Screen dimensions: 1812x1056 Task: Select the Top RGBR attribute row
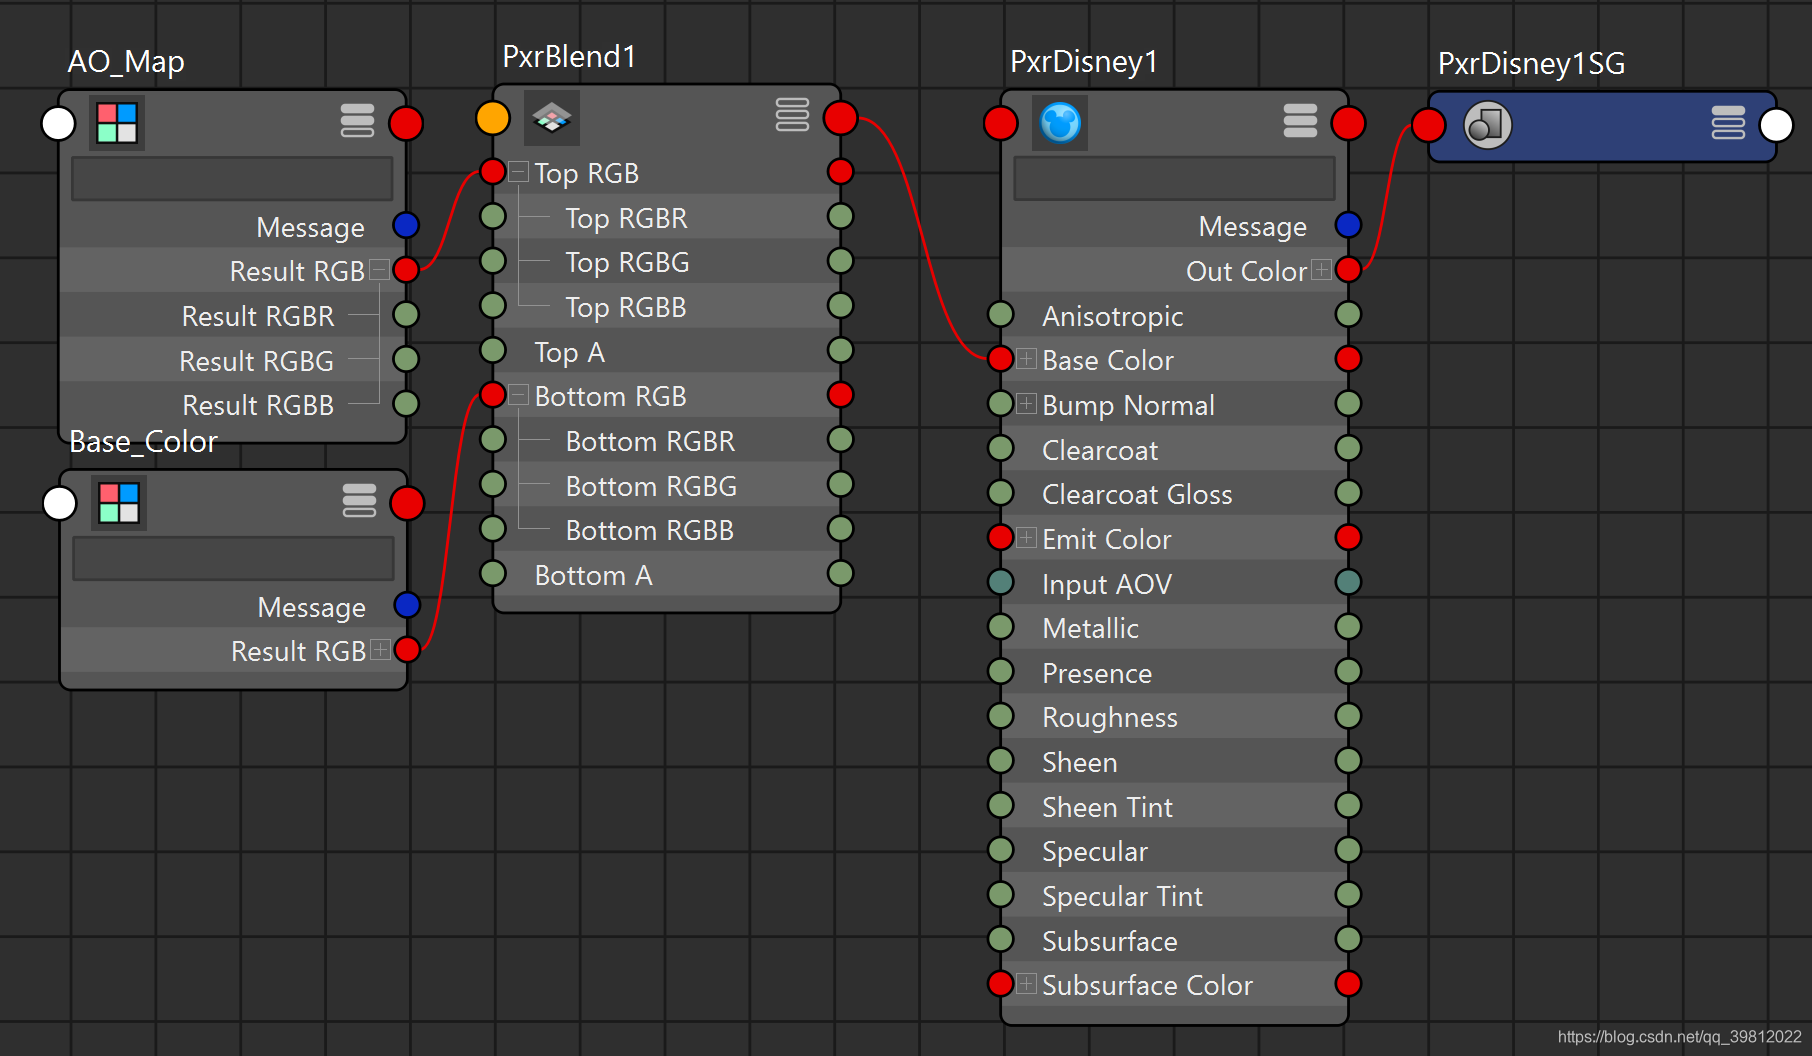667,217
